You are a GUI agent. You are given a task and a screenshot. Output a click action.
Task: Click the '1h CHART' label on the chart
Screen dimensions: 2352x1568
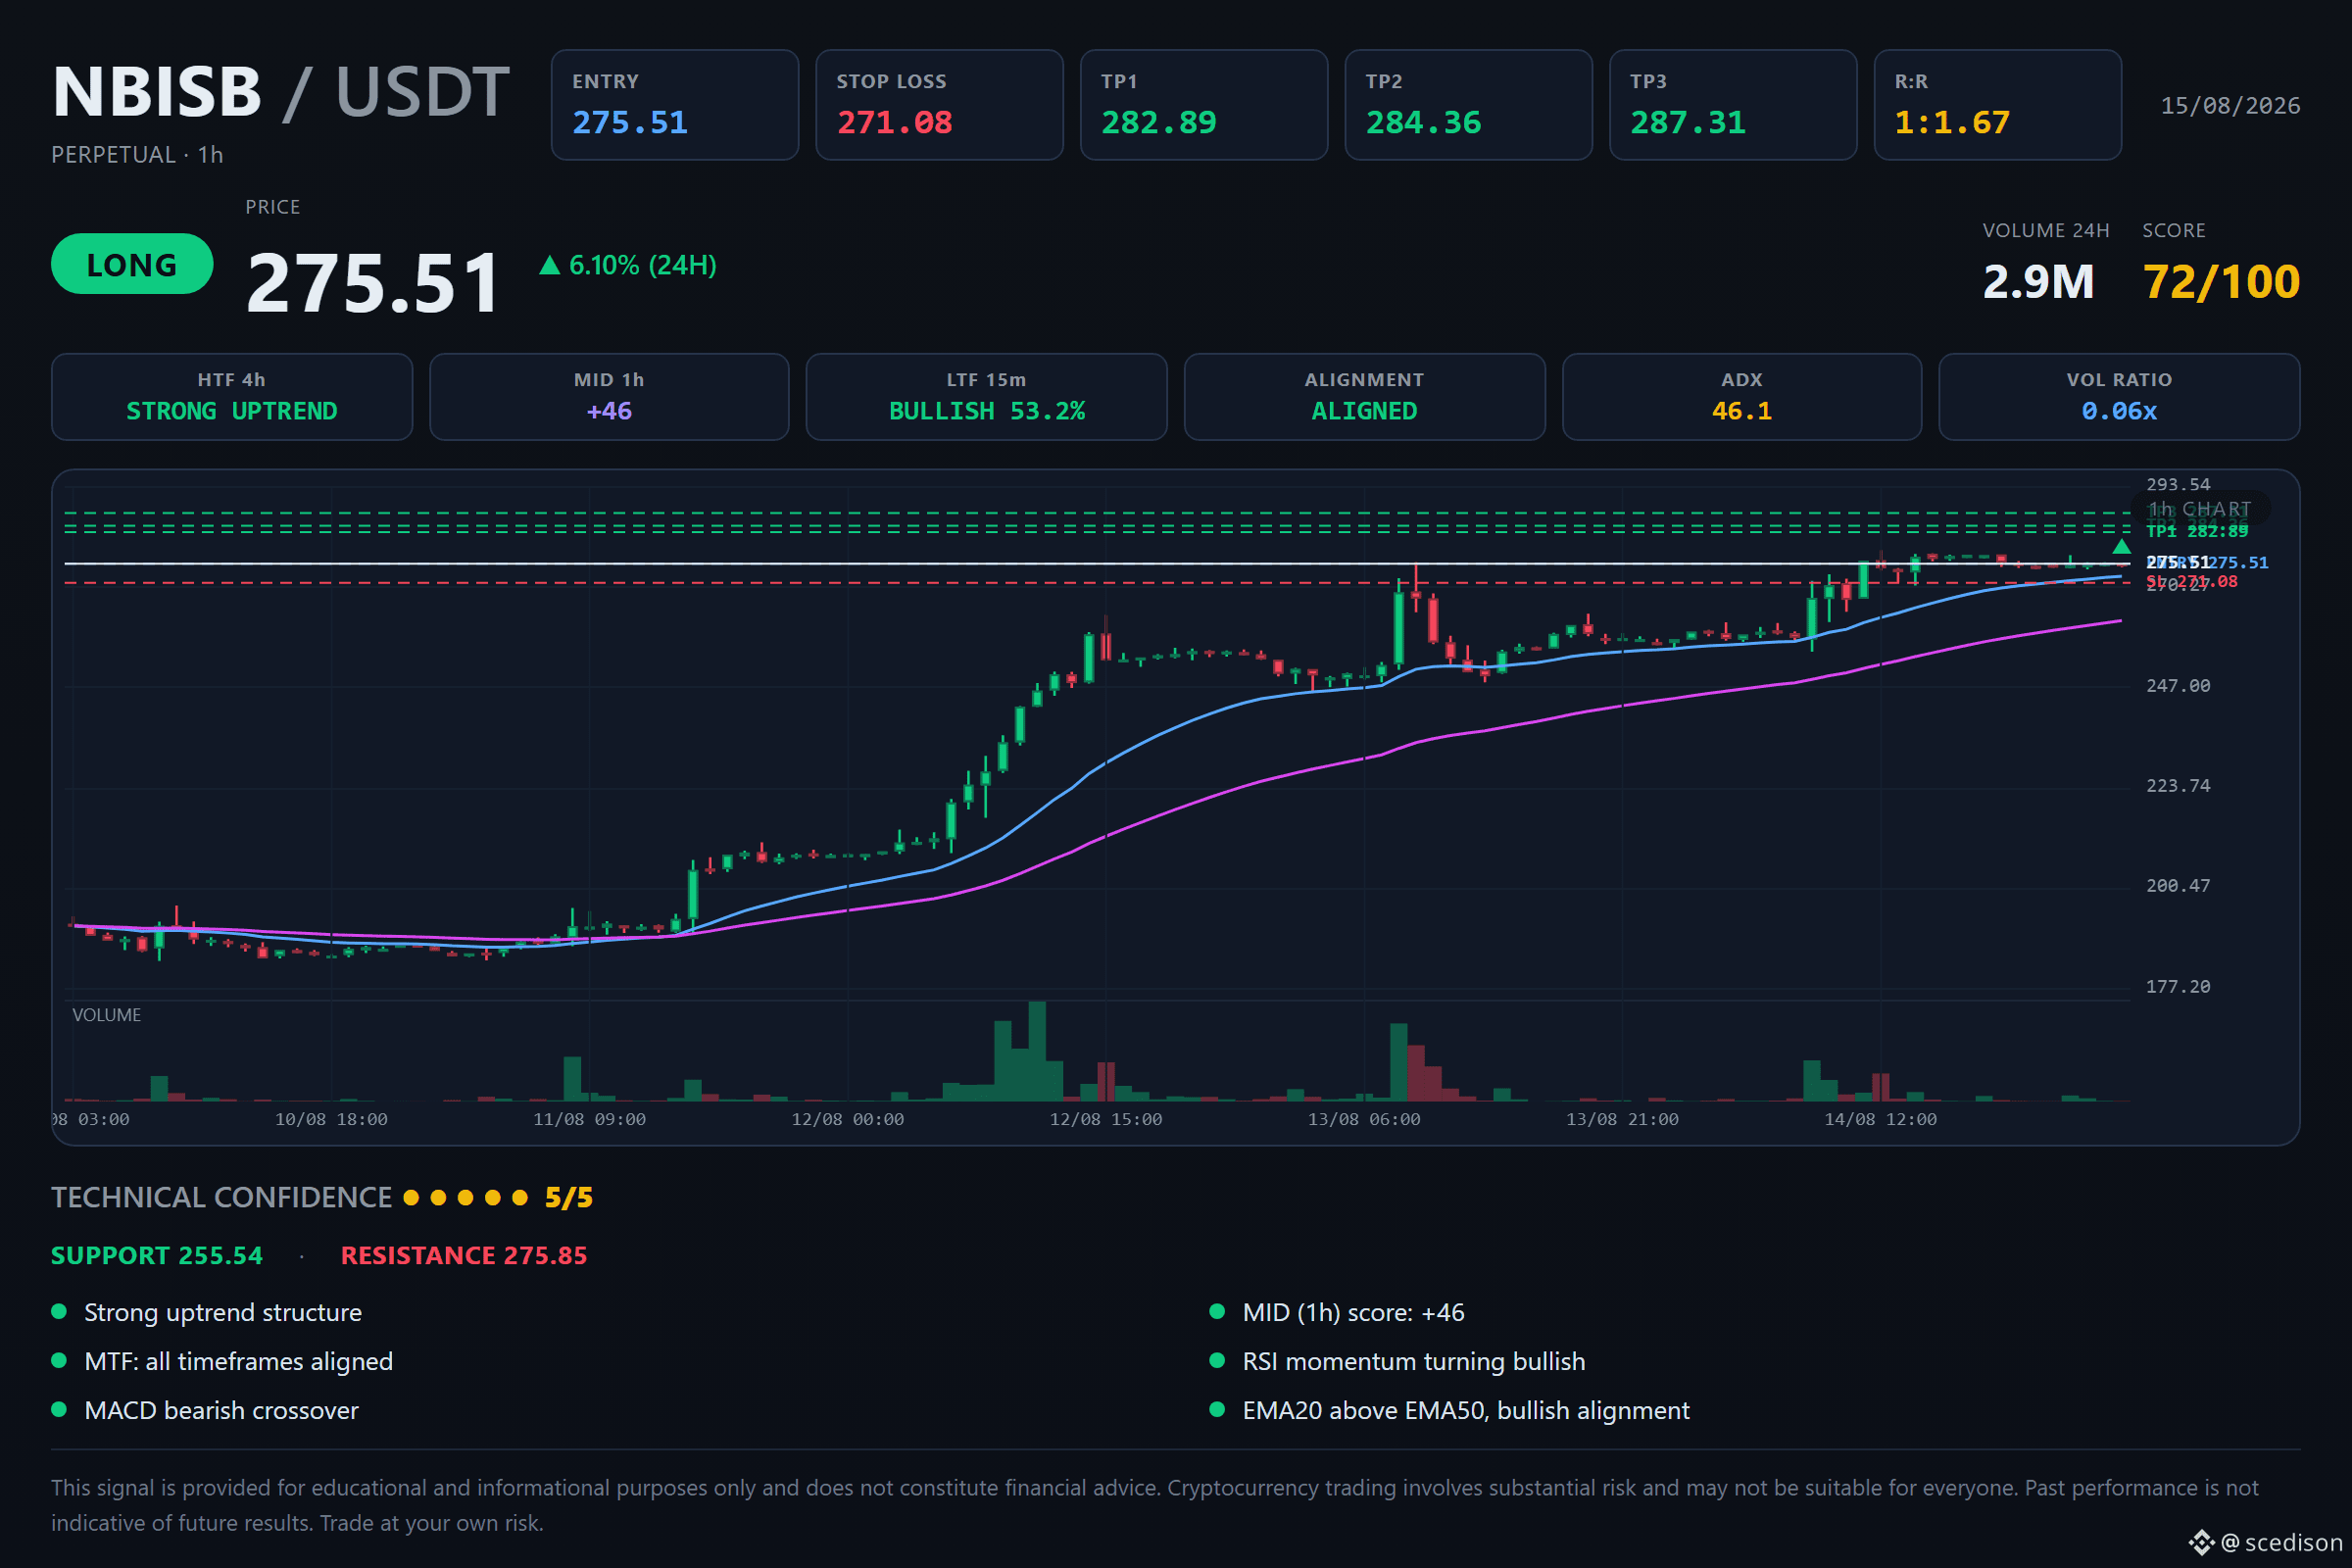[2200, 509]
